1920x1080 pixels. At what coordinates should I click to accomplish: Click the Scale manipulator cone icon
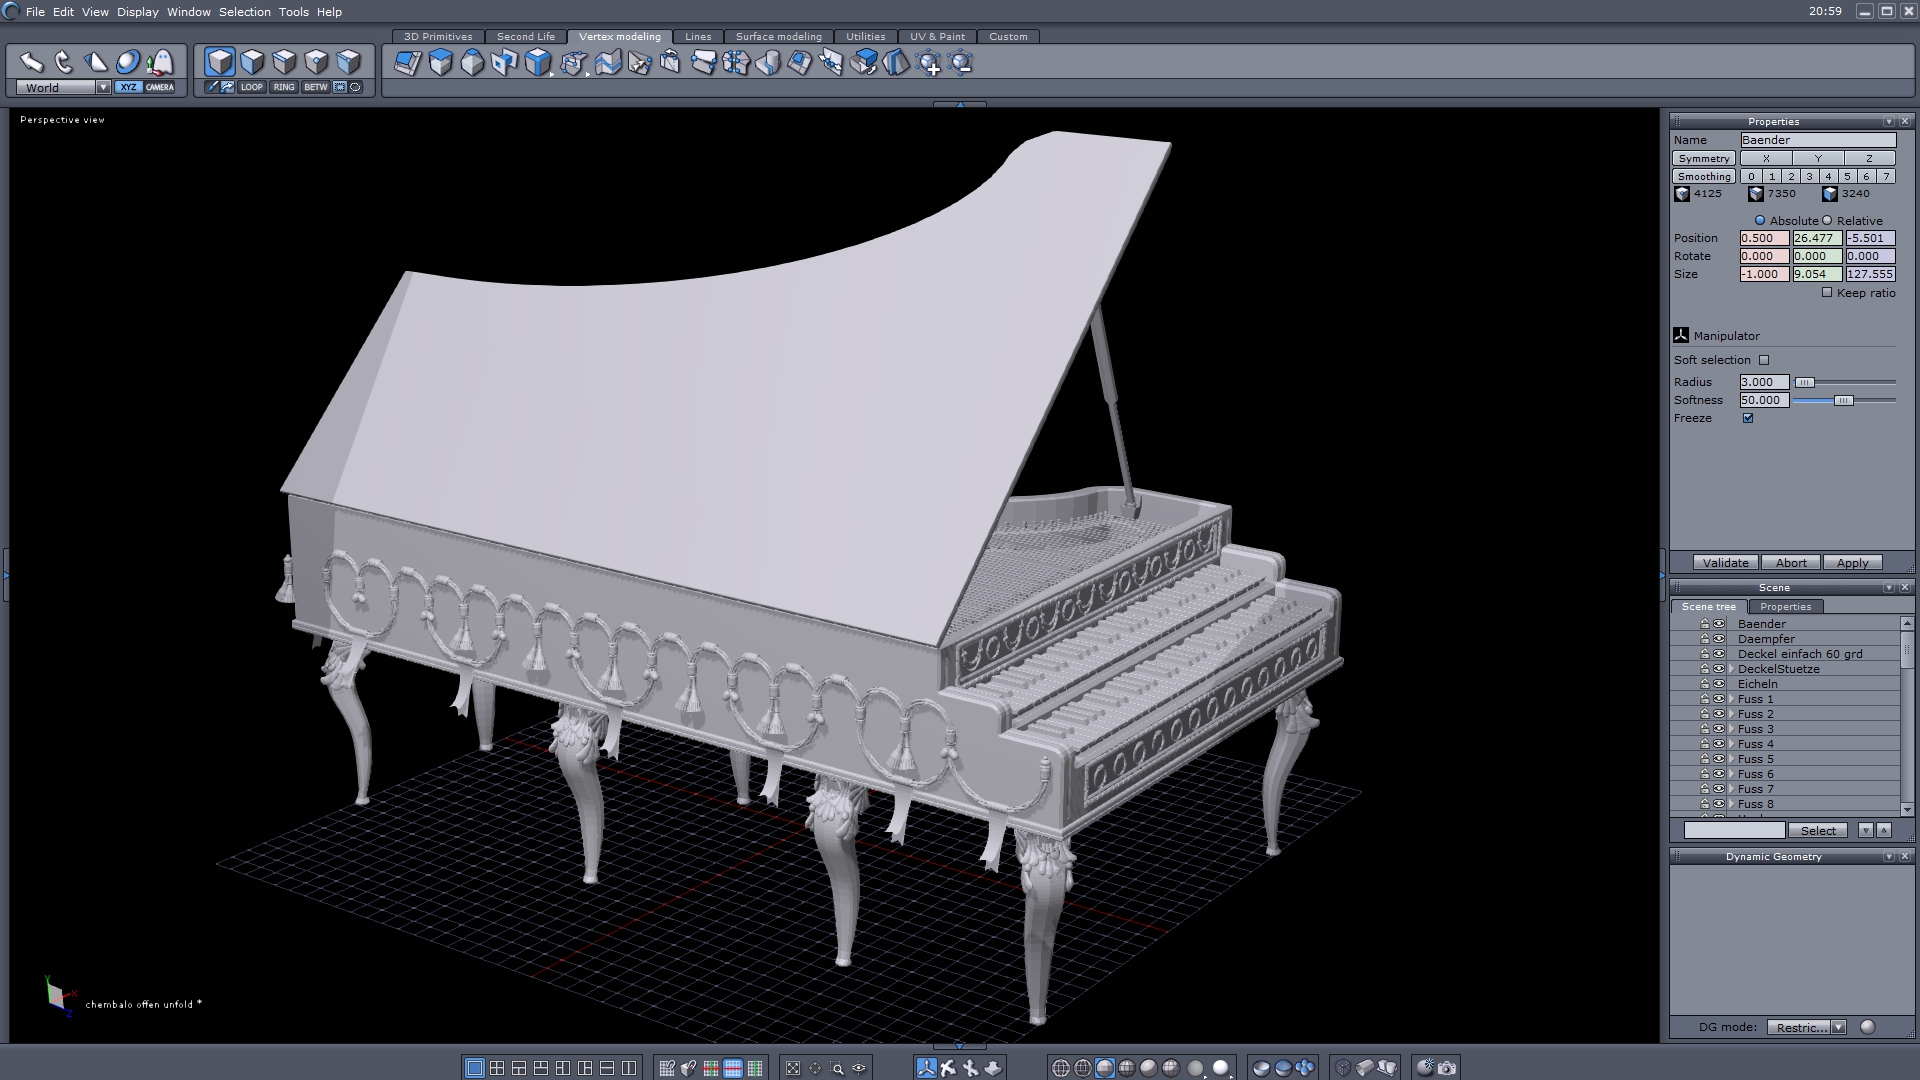pos(96,62)
